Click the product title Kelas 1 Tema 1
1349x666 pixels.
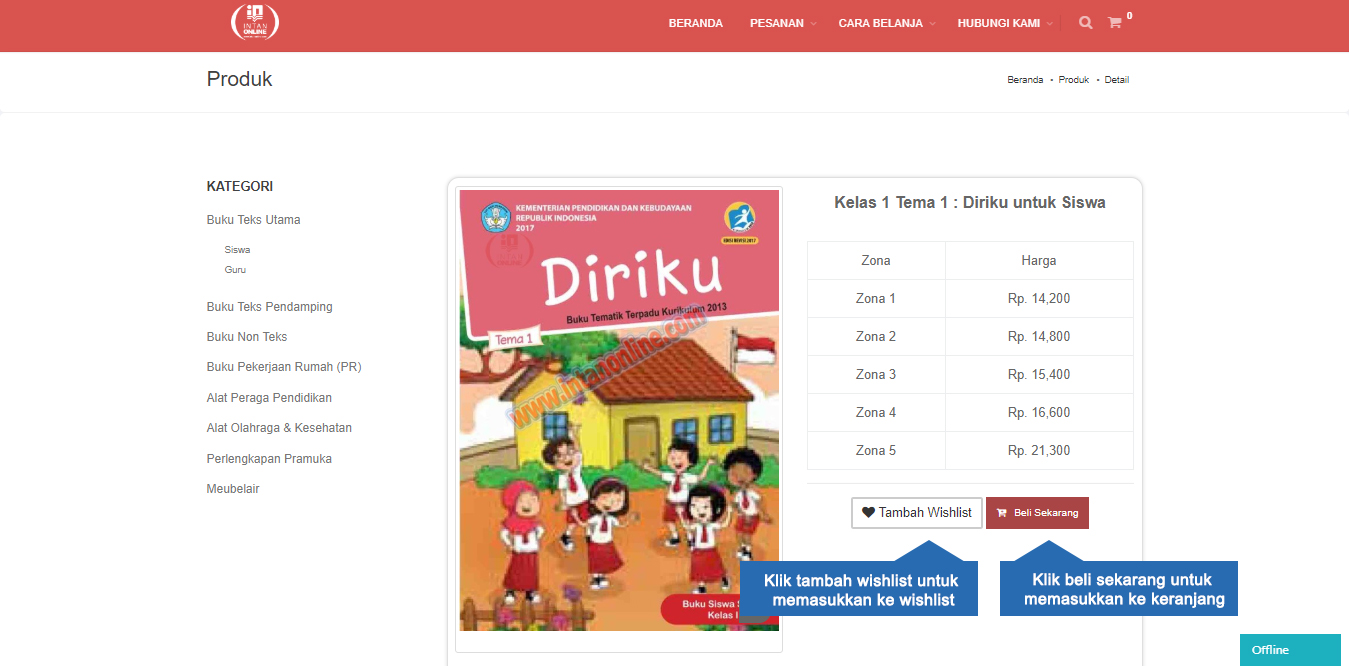pos(970,202)
